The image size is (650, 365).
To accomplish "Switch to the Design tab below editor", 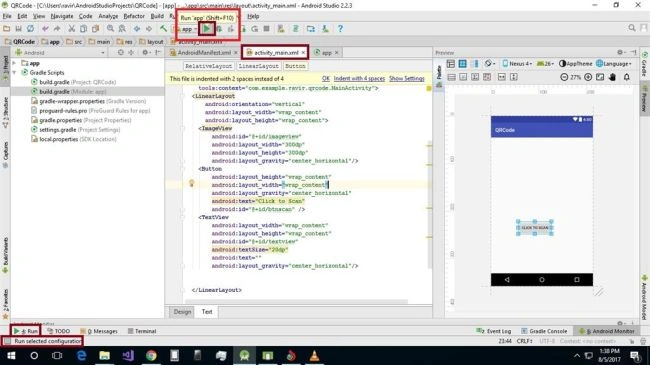I will tap(182, 311).
